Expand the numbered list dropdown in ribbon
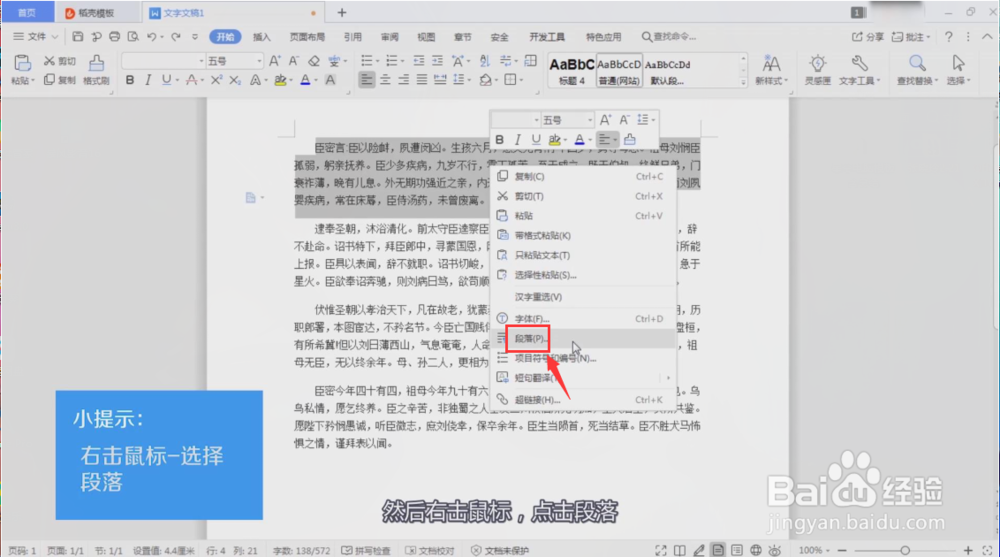The height and width of the screenshot is (557, 1000). tap(403, 61)
